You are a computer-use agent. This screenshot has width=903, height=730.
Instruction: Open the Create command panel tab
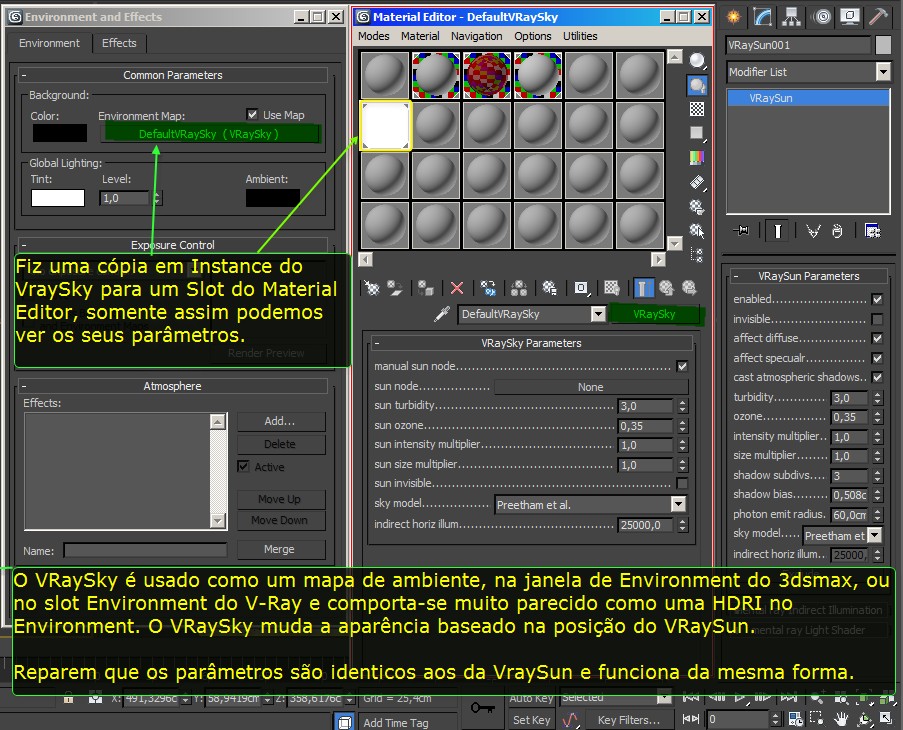734,17
